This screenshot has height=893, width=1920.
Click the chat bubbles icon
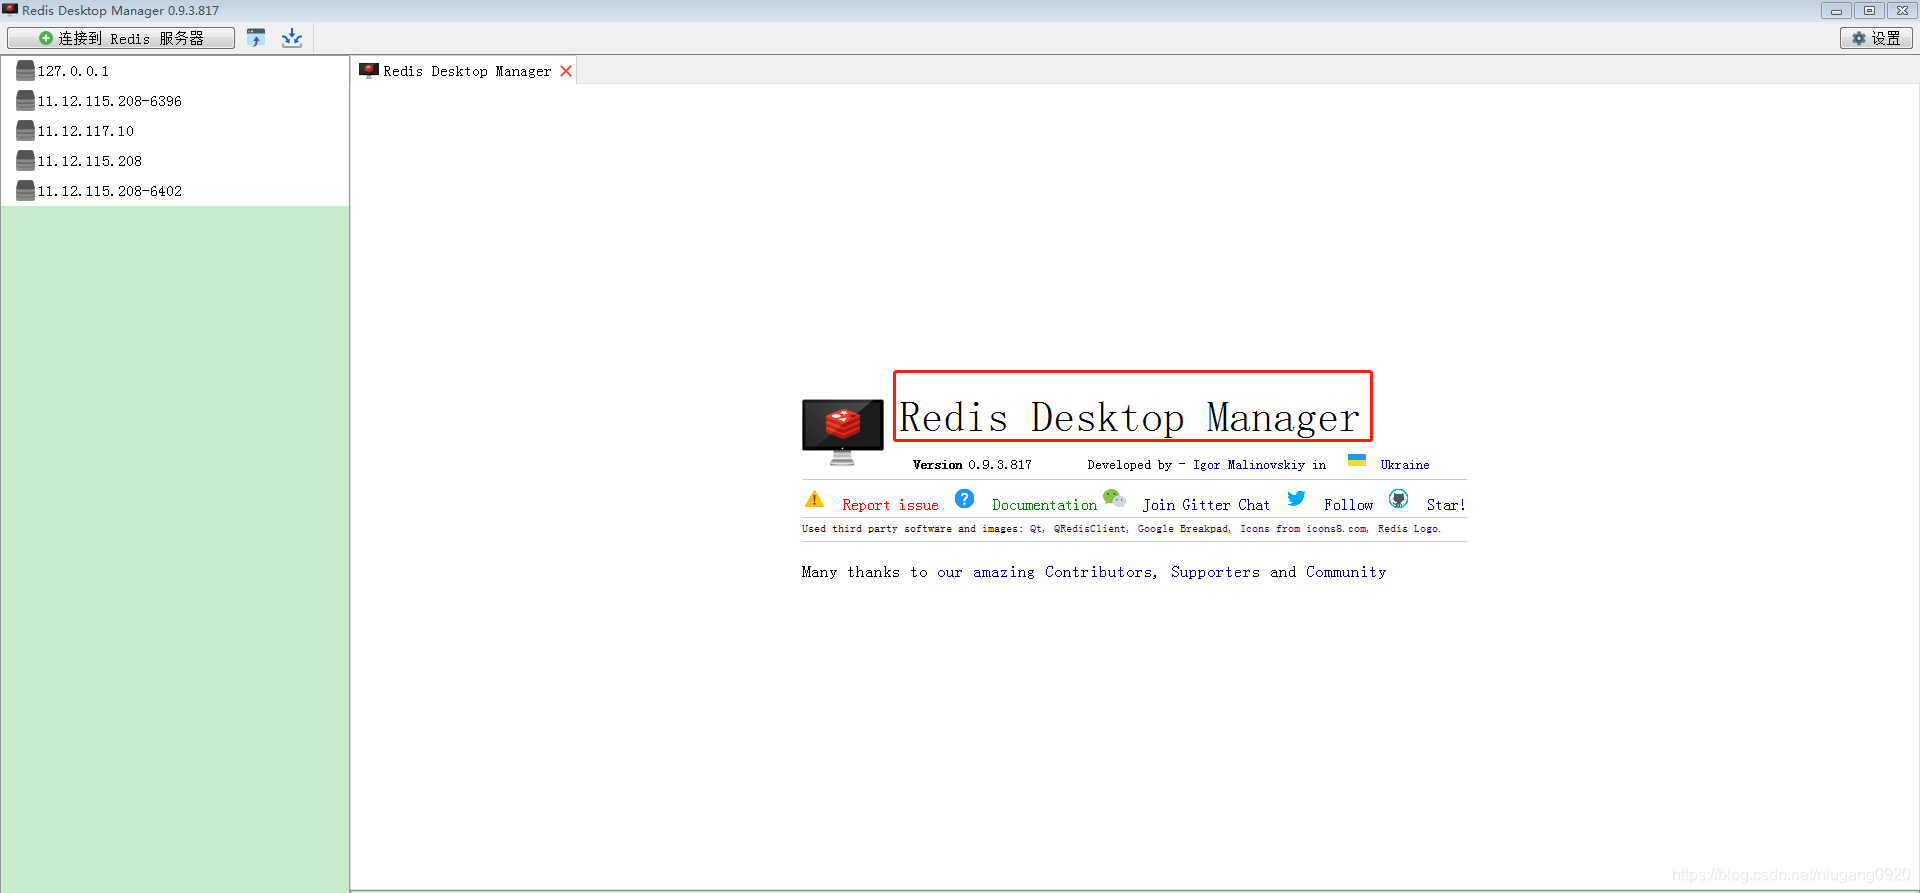tap(1114, 498)
